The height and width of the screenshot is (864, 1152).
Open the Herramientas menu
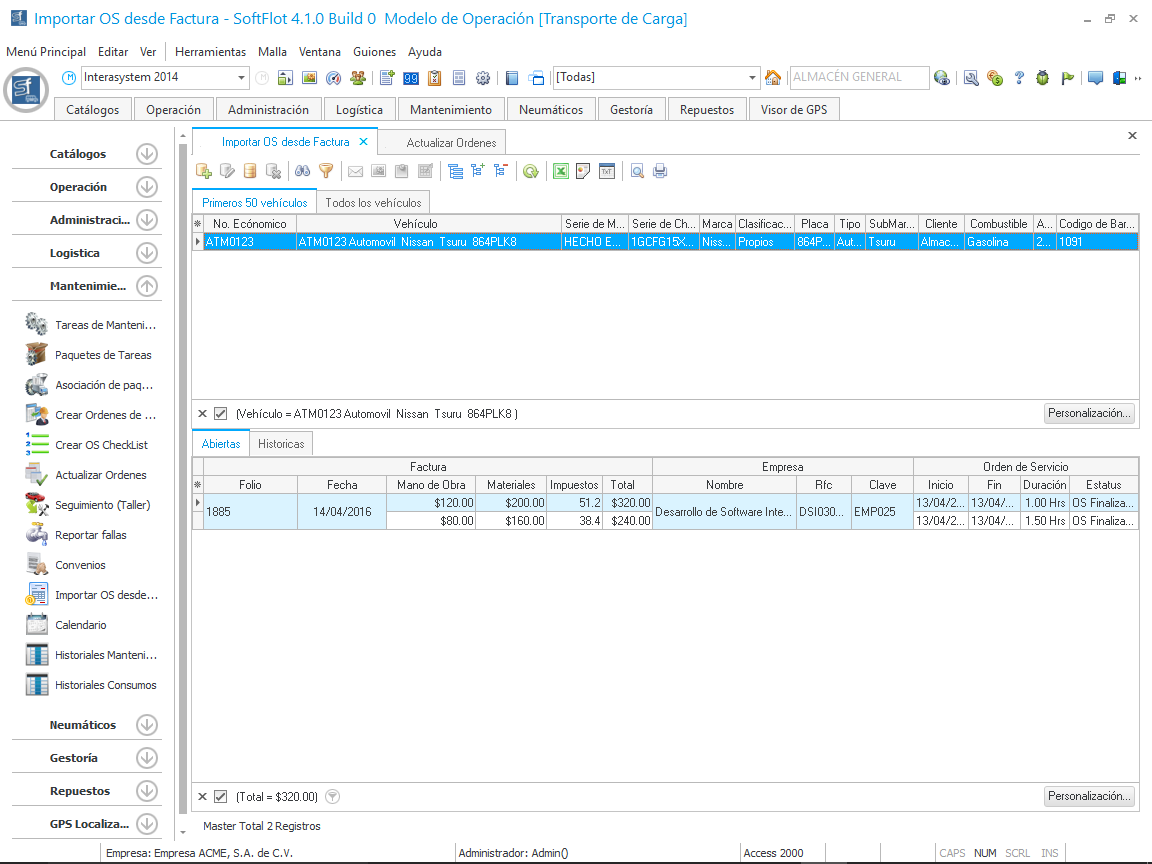point(210,52)
